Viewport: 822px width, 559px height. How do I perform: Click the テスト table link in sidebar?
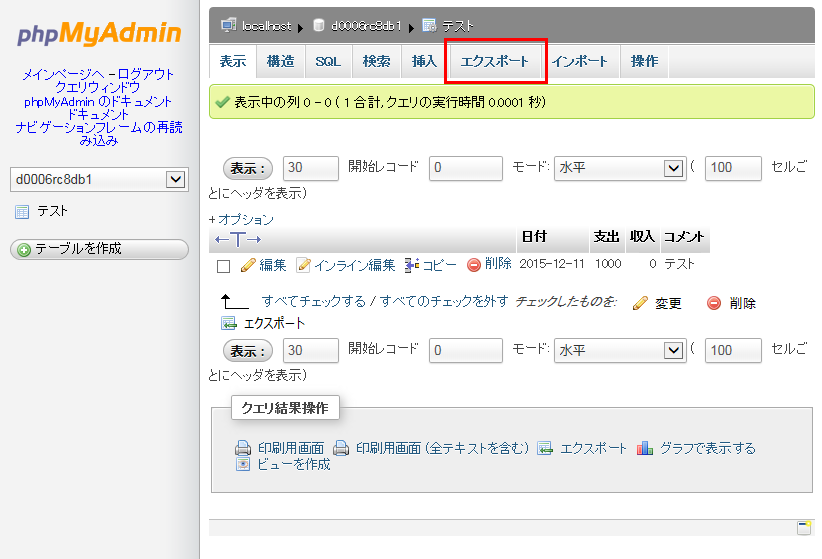pos(52,211)
